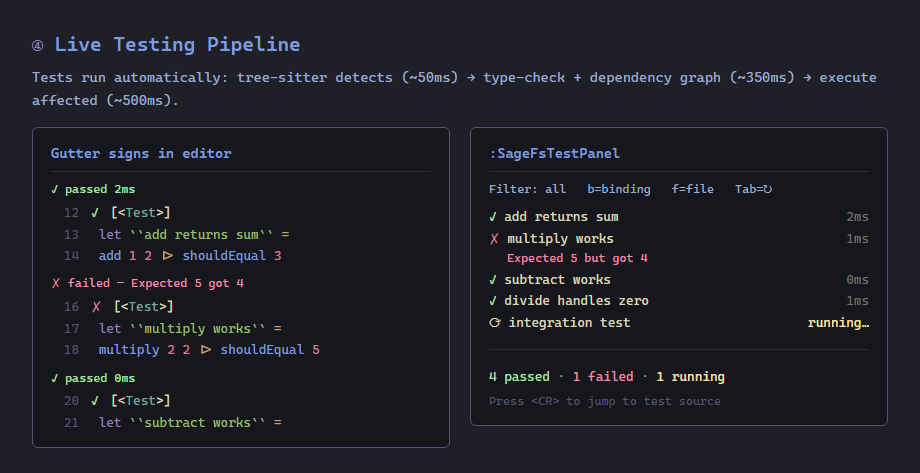The height and width of the screenshot is (473, 920).
Task: Click the ':SageFsTestPanel' title
Action: (x=554, y=154)
